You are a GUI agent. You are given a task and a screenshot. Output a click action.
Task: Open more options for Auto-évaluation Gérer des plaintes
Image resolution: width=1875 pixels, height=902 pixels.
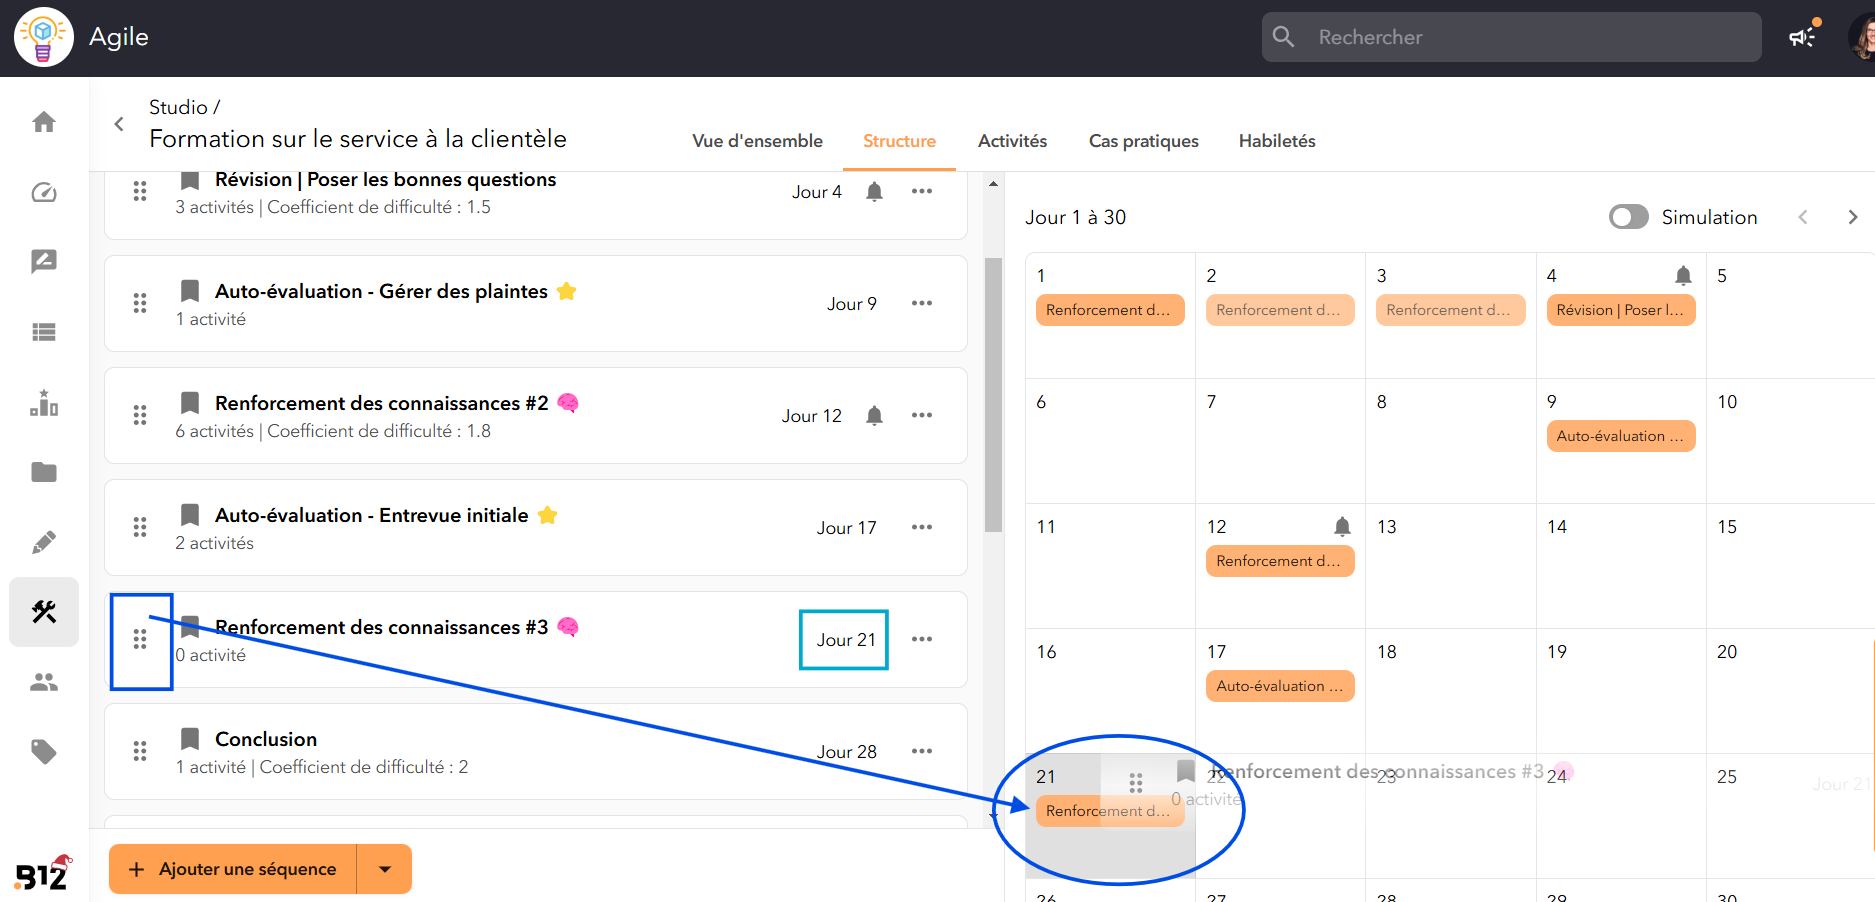coord(922,303)
